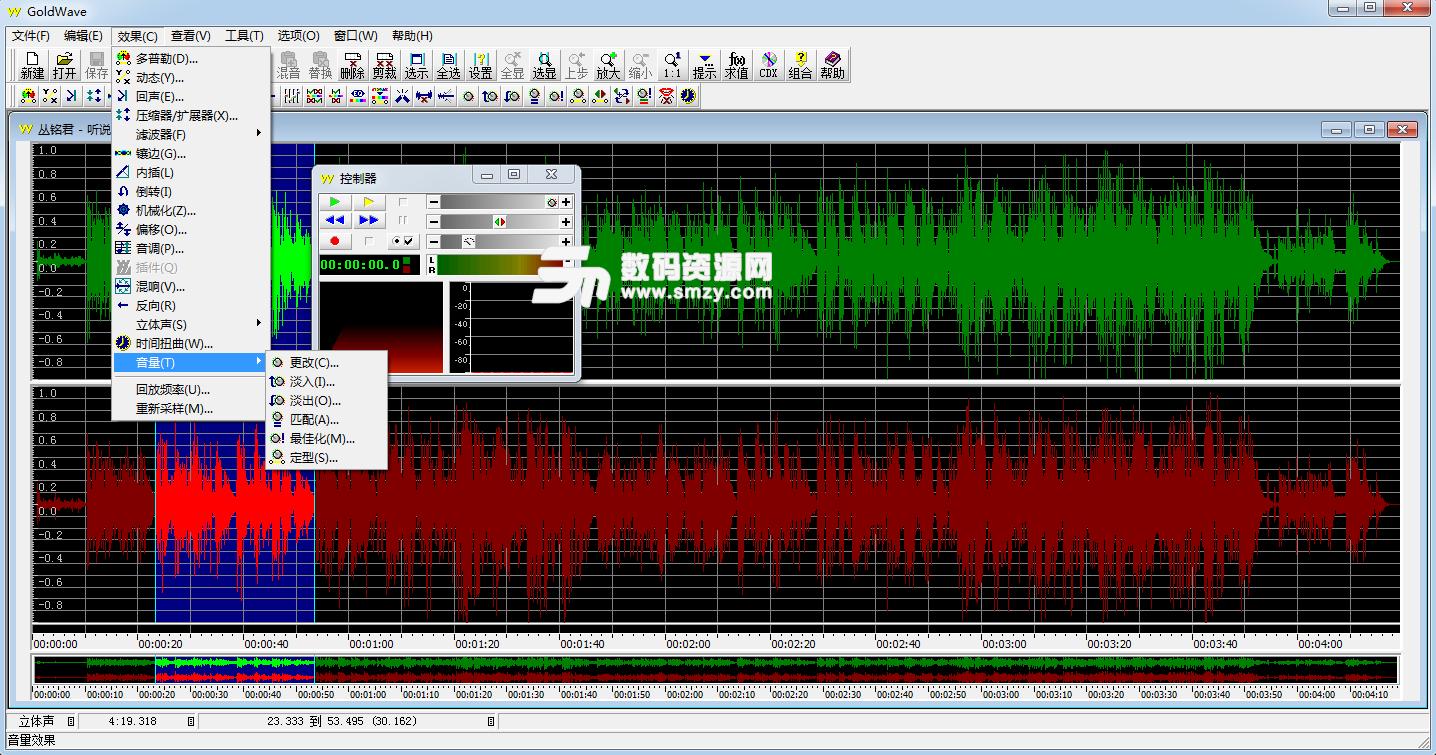The height and width of the screenshot is (755, 1436).
Task: Click the minus button of the balance slider
Action: [434, 221]
